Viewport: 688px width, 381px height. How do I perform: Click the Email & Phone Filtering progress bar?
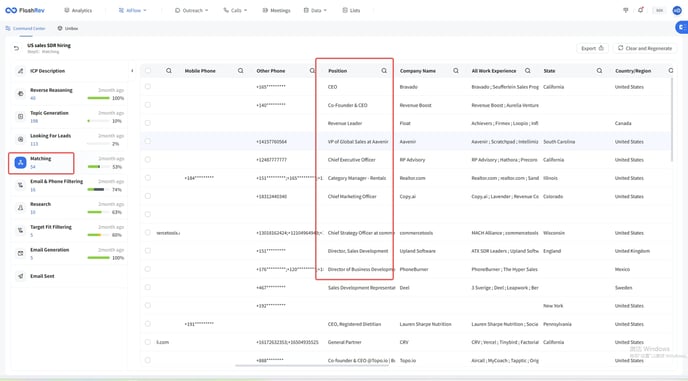click(98, 190)
